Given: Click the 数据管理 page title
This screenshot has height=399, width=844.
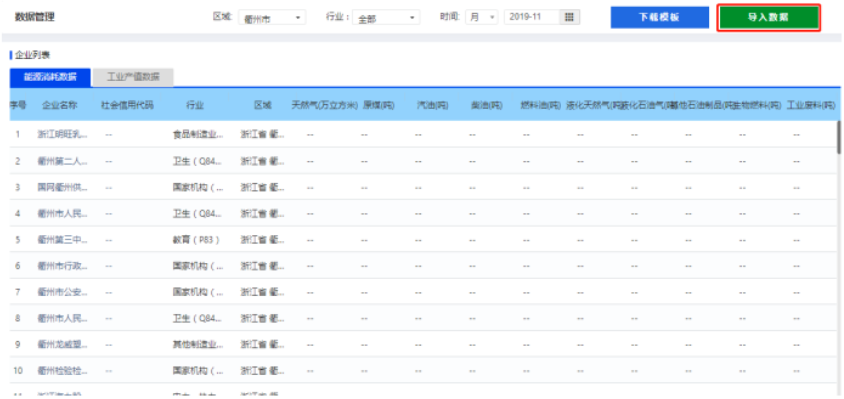Looking at the screenshot, I should (34, 17).
